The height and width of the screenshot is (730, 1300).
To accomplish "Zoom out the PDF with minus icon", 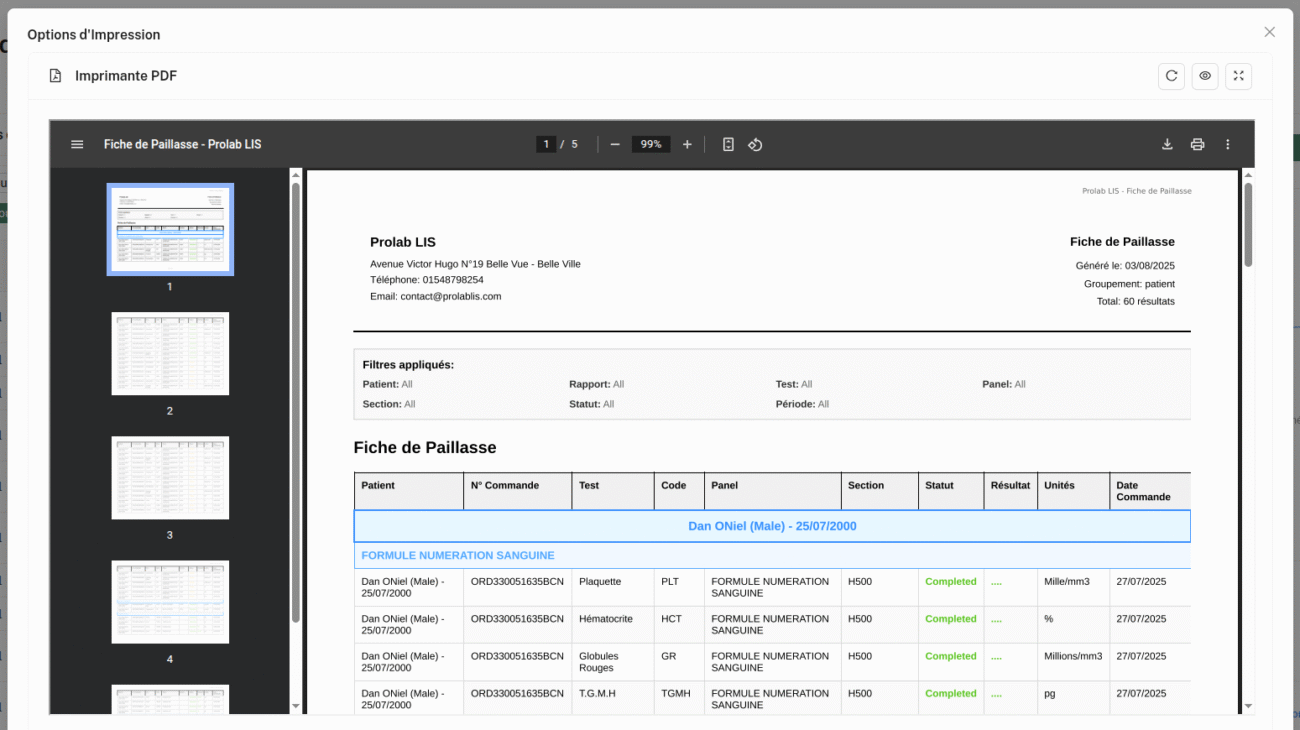I will pyautogui.click(x=615, y=144).
